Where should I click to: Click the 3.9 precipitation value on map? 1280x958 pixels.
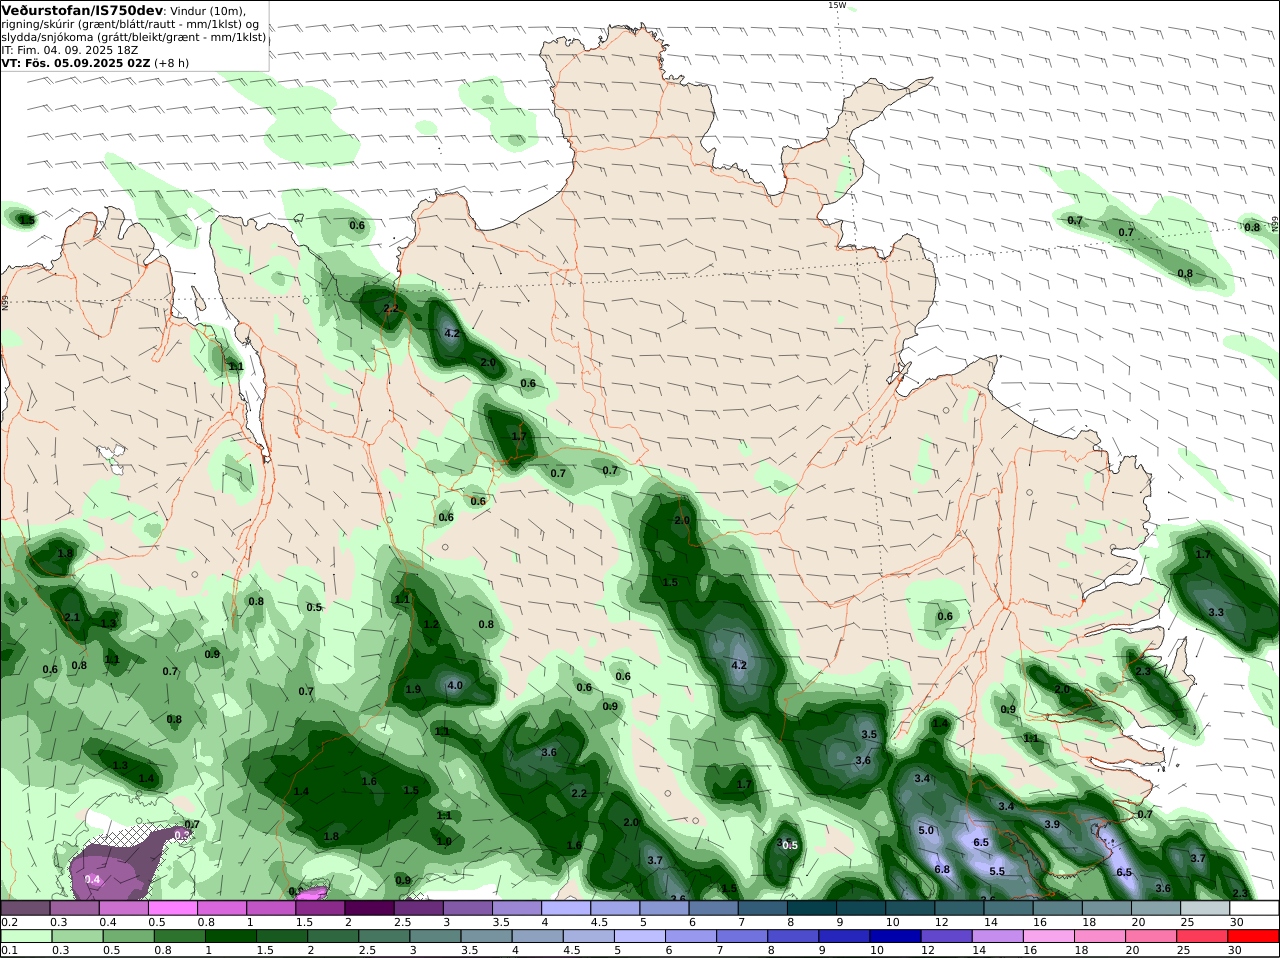[x=1052, y=824]
